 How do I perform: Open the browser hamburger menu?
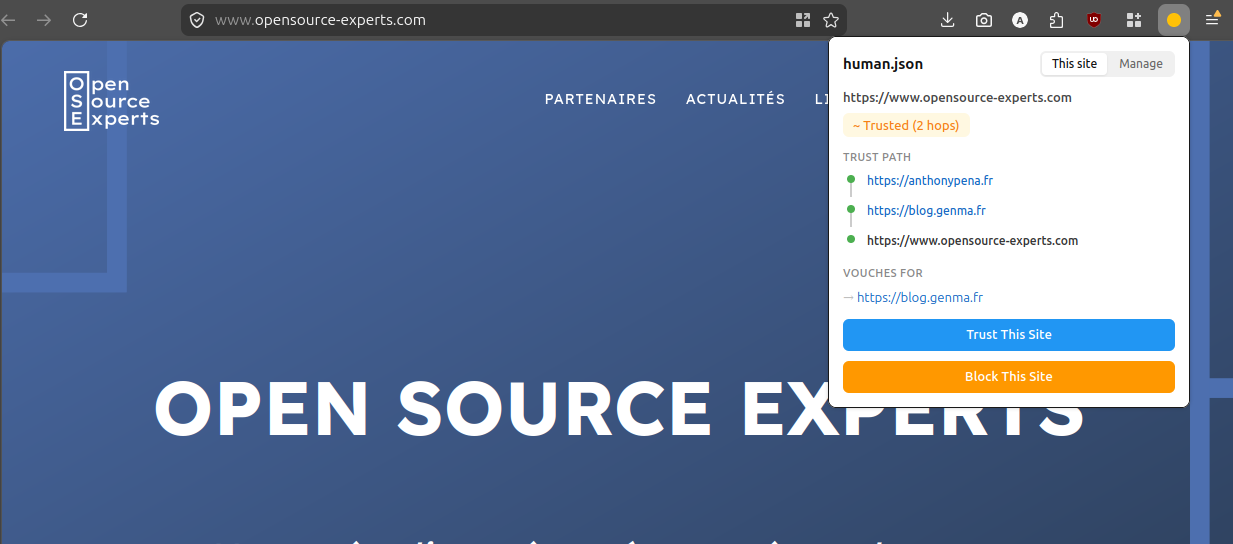1212,19
